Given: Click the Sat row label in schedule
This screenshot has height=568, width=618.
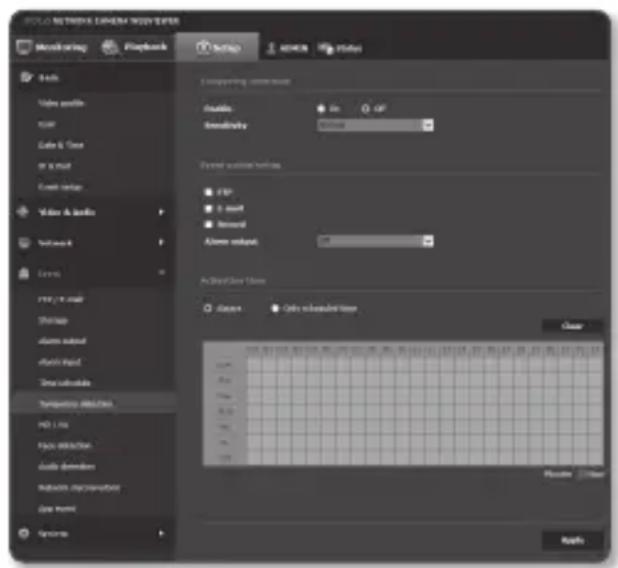Looking at the screenshot, I should [225, 458].
